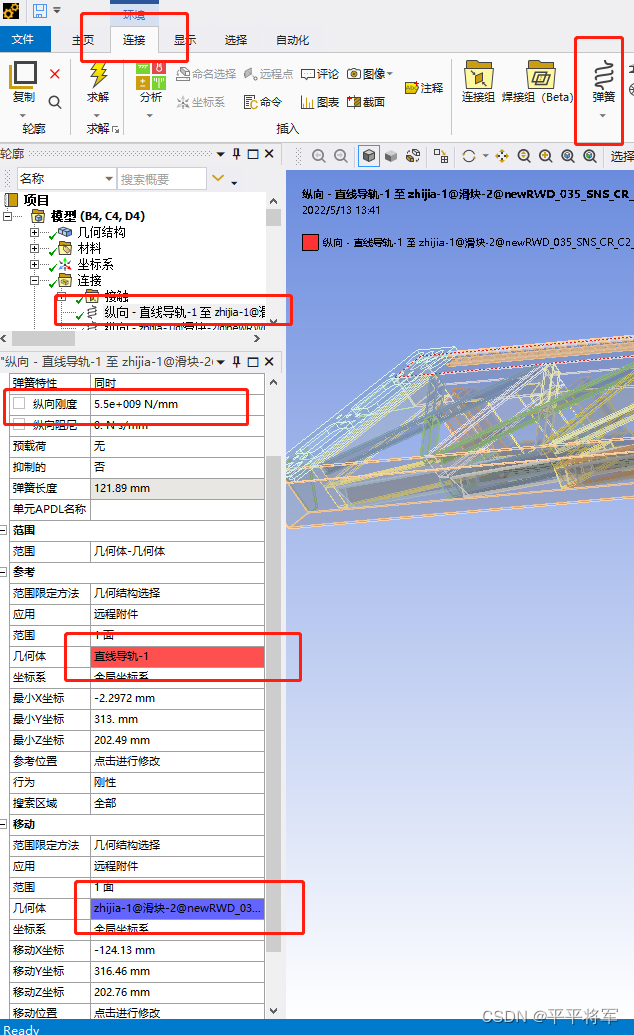
Task: Open the File (文件) menu
Action: 24,40
